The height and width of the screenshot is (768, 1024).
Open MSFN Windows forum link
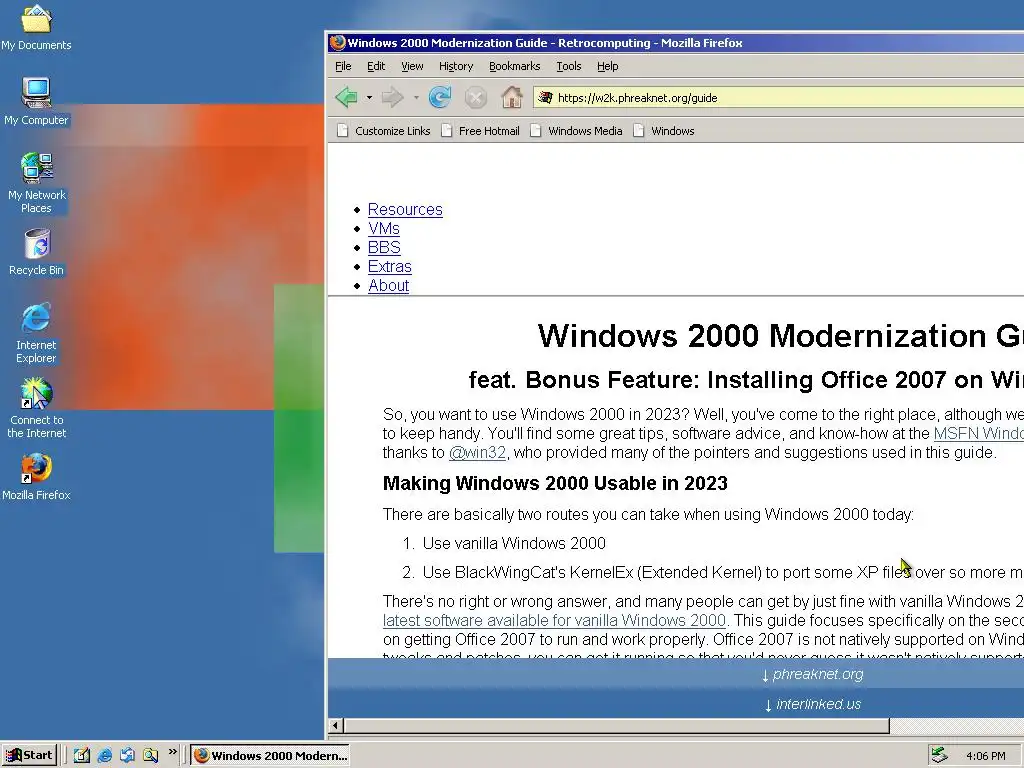coord(978,433)
